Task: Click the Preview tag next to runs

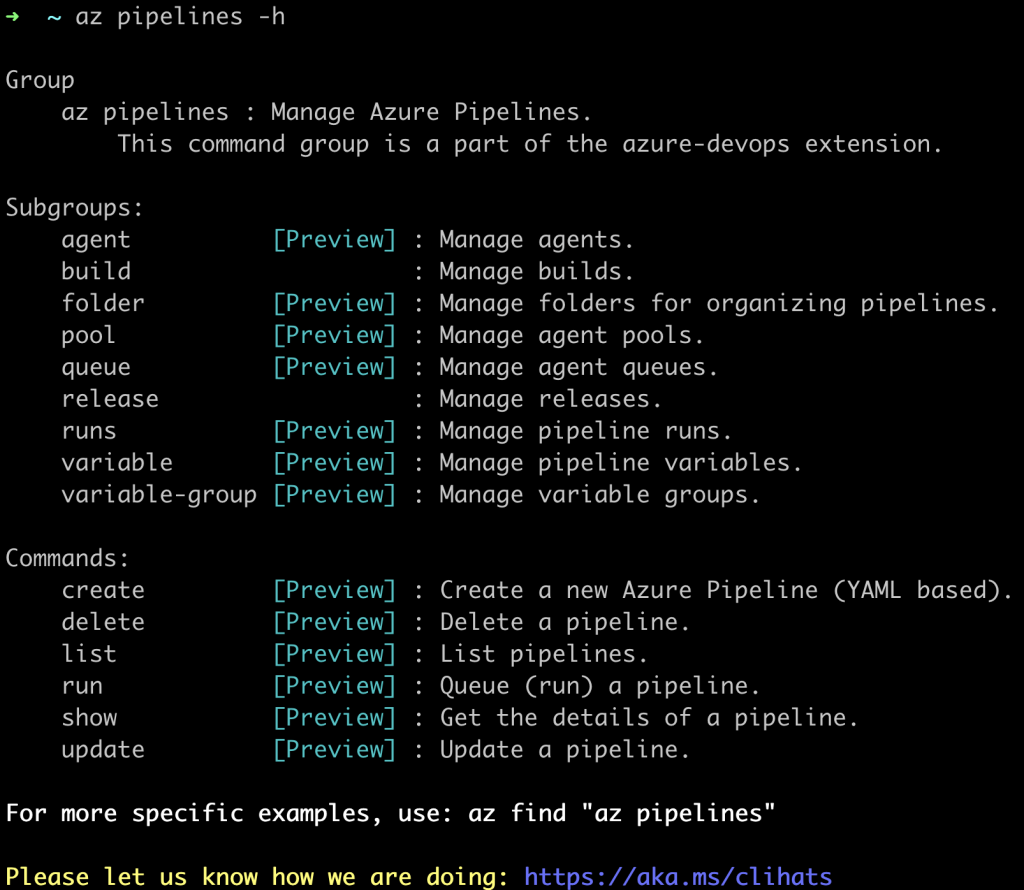Action: pyautogui.click(x=334, y=431)
